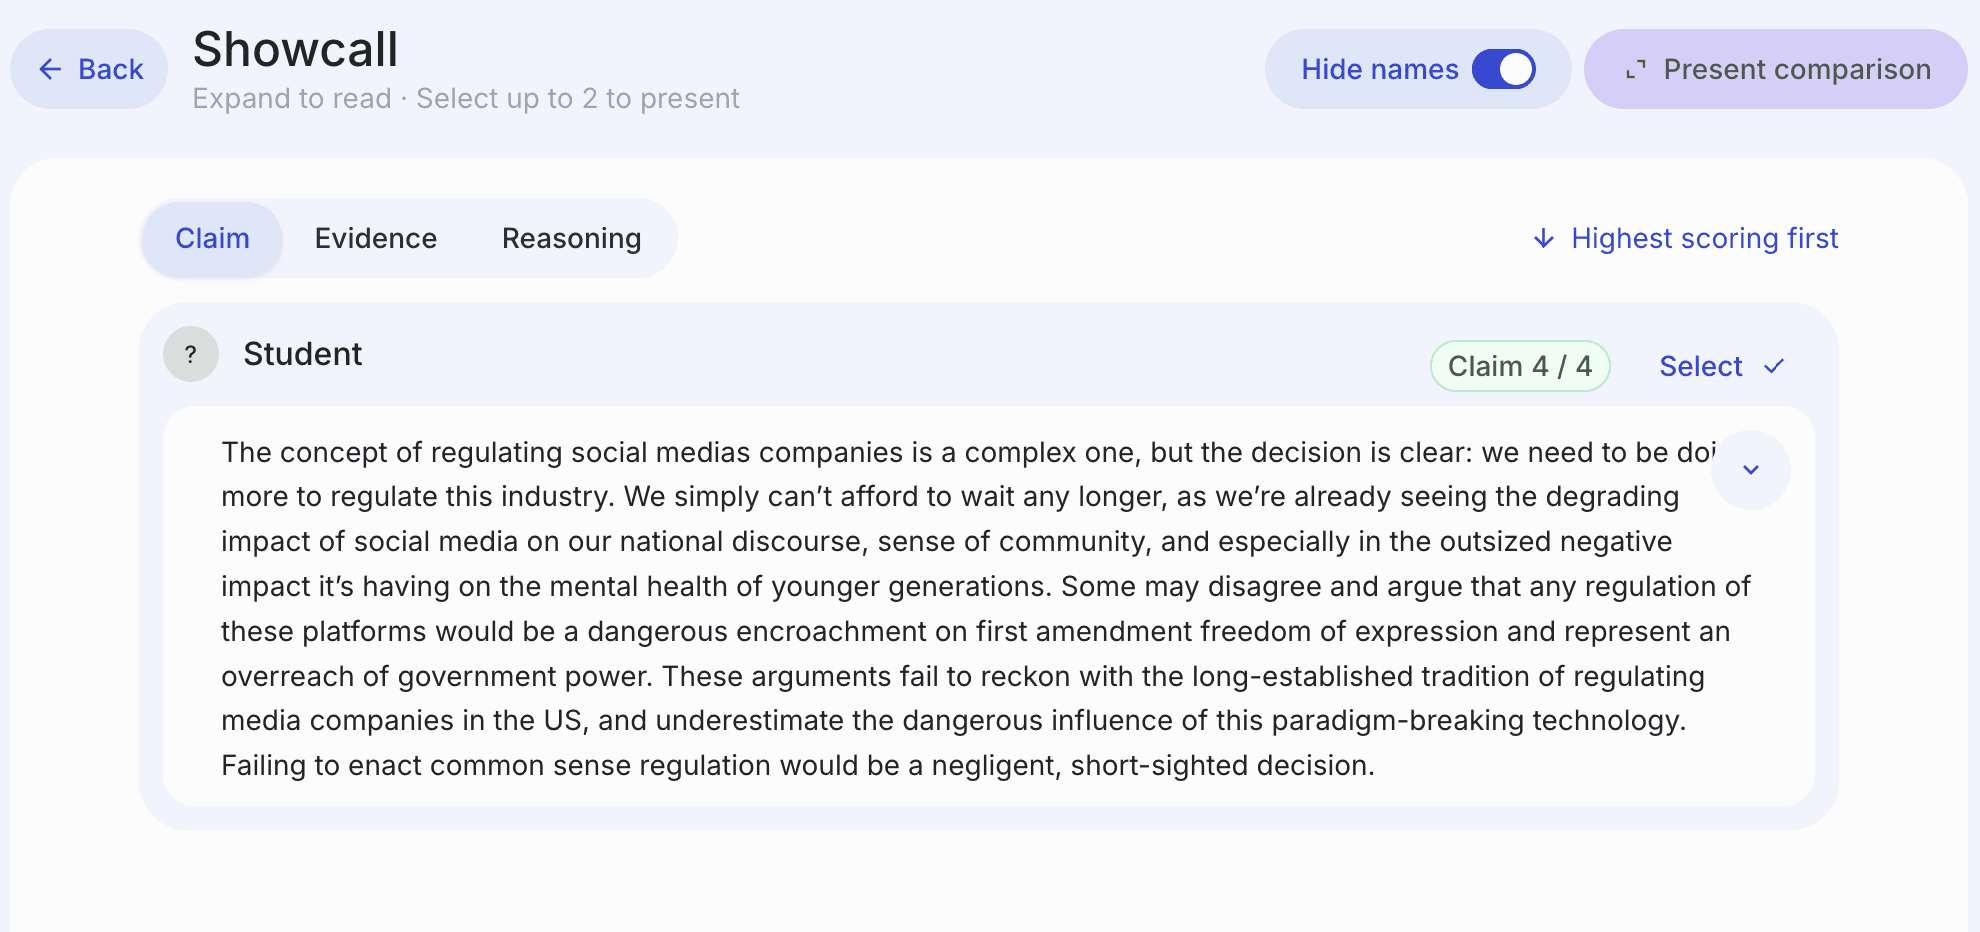Click the Back button label
1980x932 pixels.
(x=111, y=69)
